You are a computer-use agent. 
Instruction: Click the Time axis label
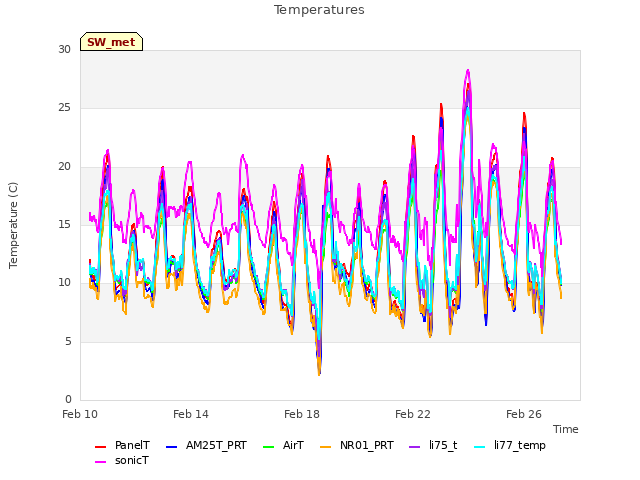566,429
